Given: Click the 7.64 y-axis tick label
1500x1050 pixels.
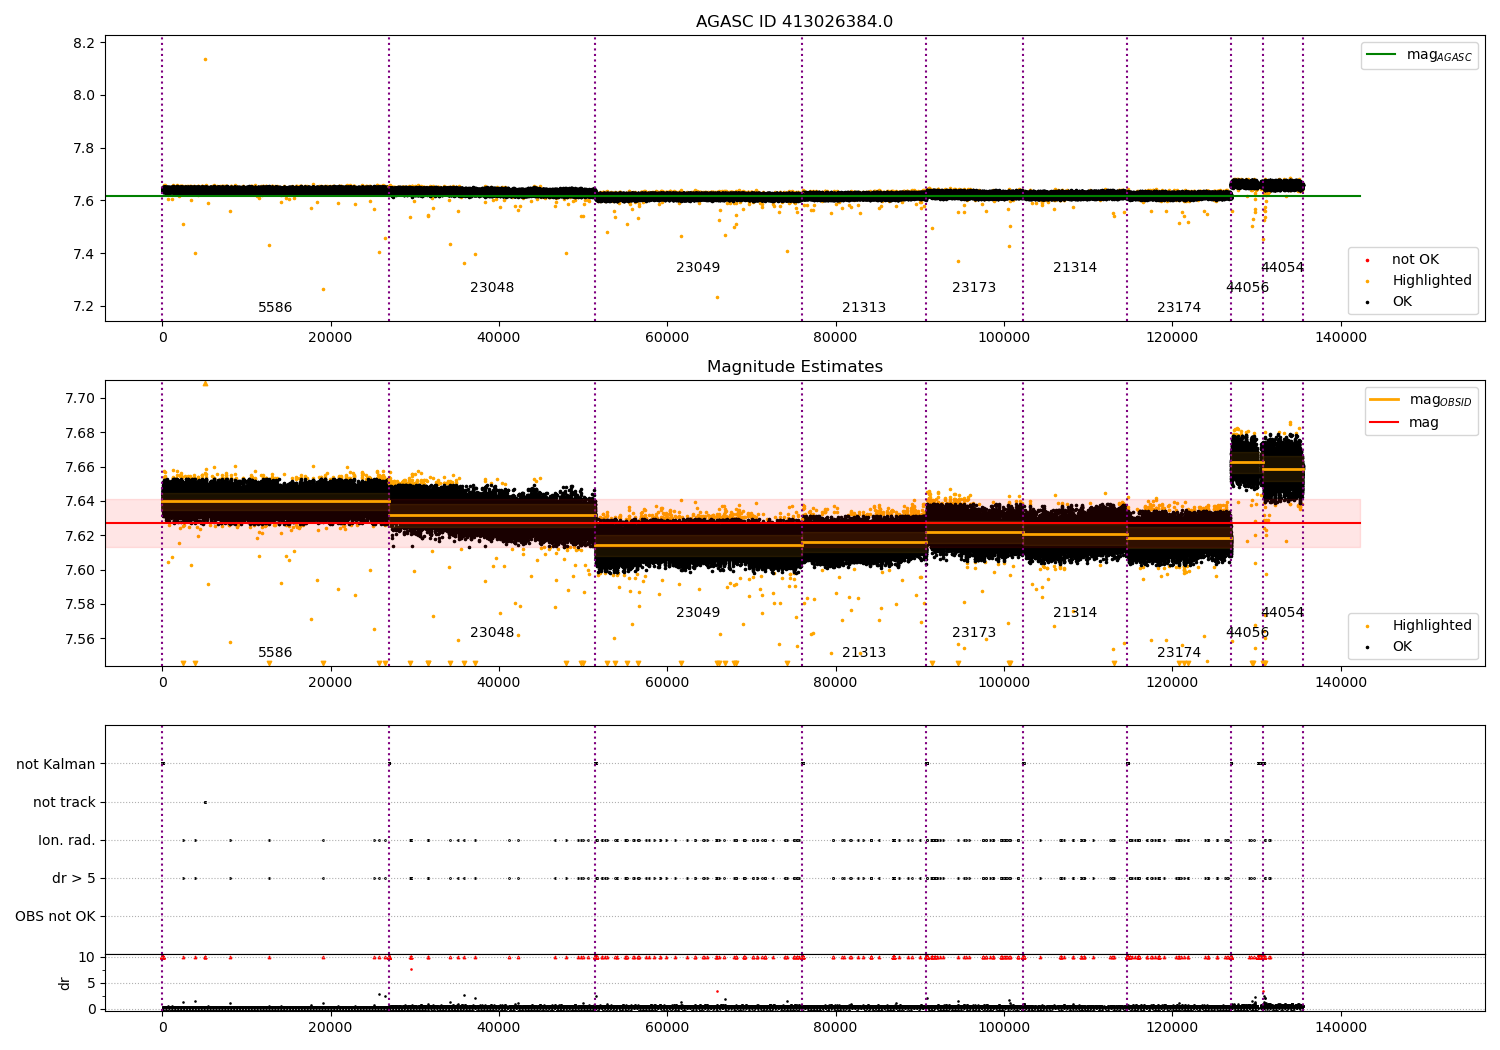Looking at the screenshot, I should [80, 501].
